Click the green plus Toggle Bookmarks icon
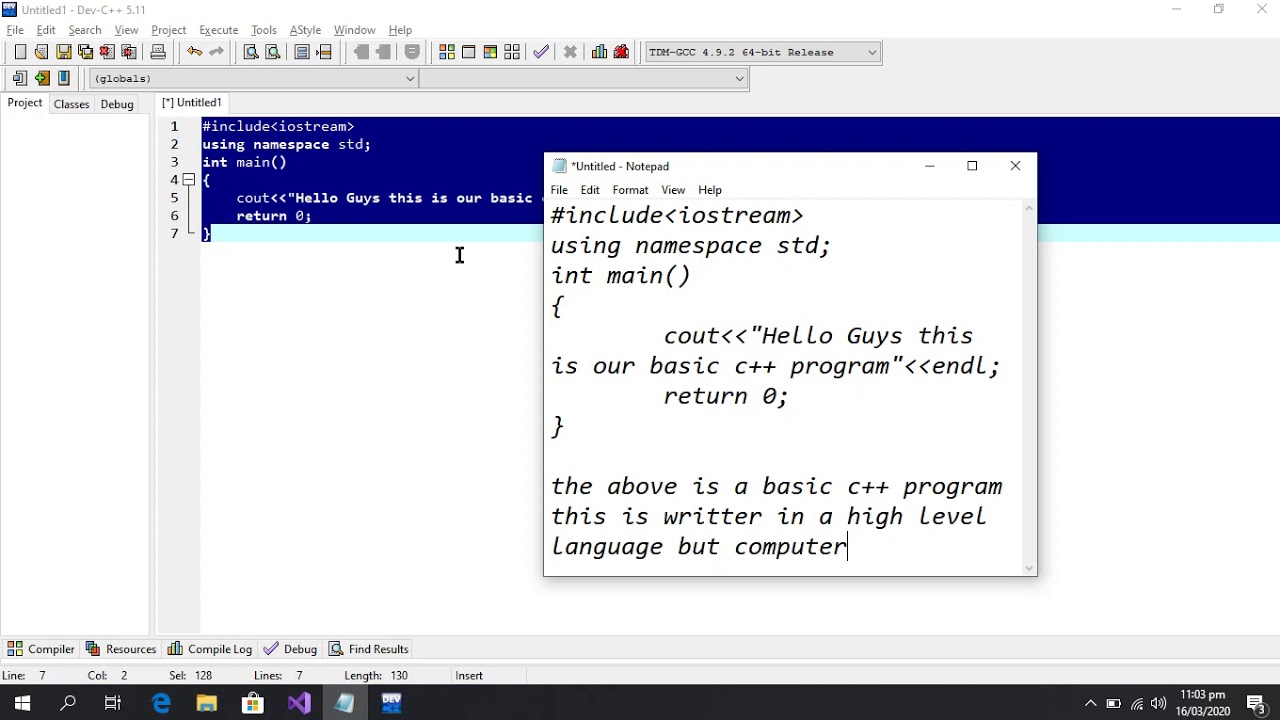 pos(42,78)
